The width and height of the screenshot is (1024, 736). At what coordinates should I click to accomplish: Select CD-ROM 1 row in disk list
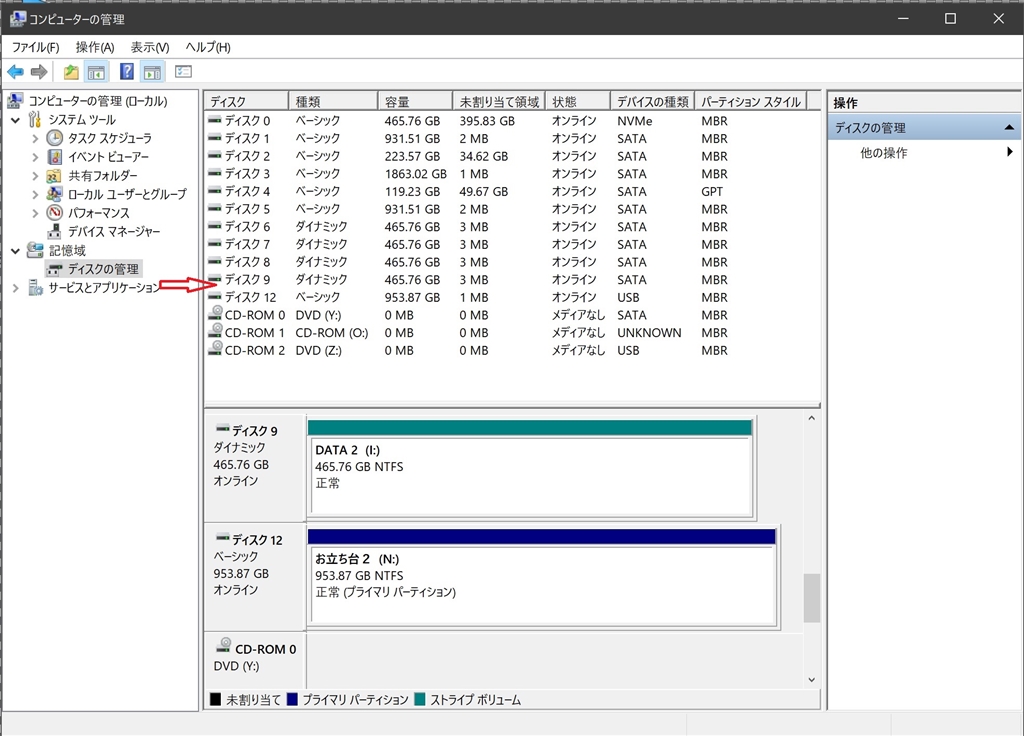pos(254,333)
